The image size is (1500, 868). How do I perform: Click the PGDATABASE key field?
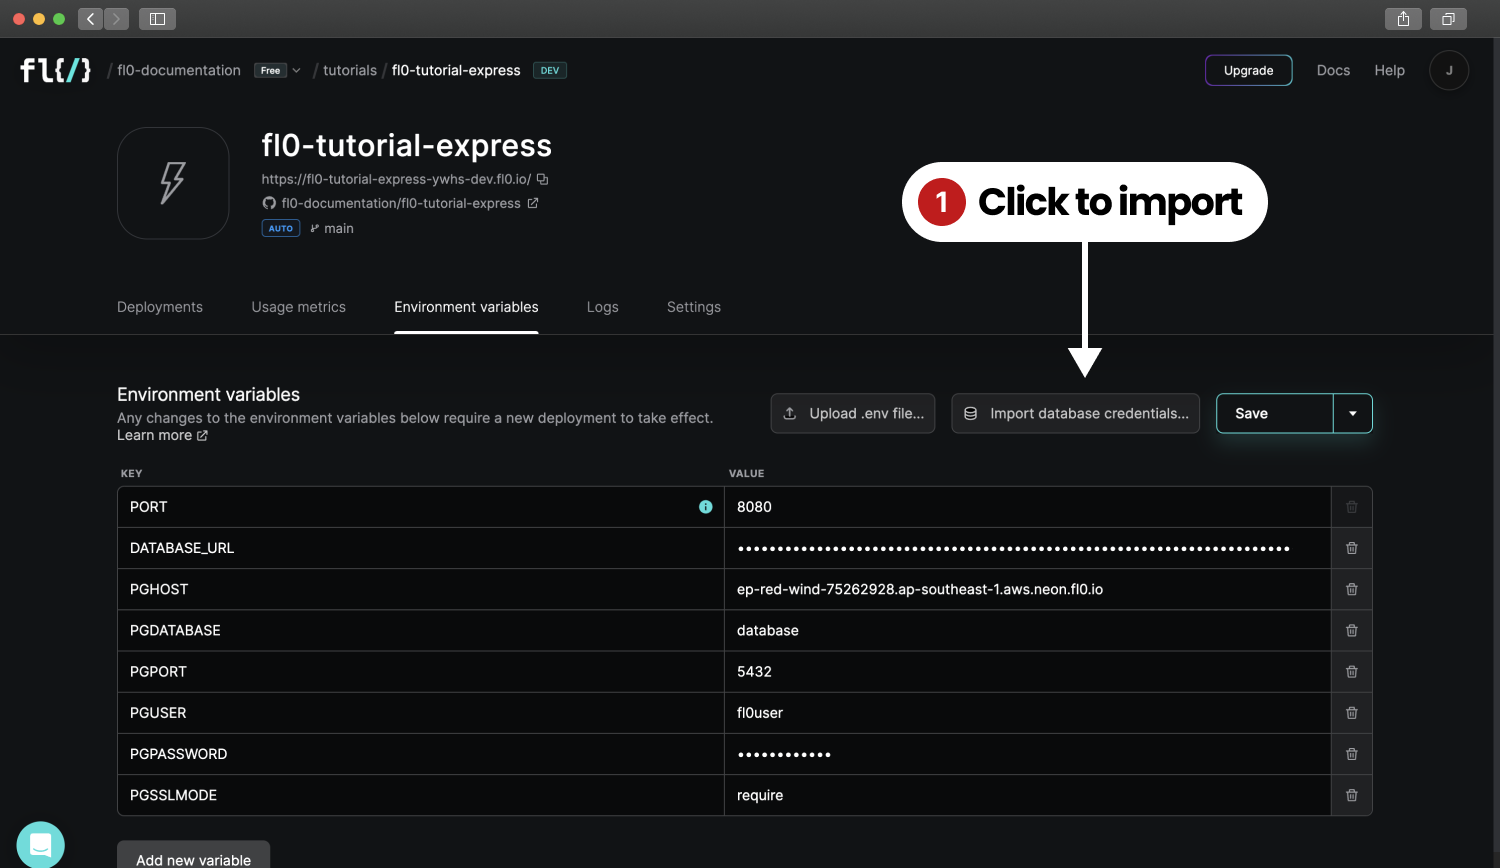(x=421, y=630)
